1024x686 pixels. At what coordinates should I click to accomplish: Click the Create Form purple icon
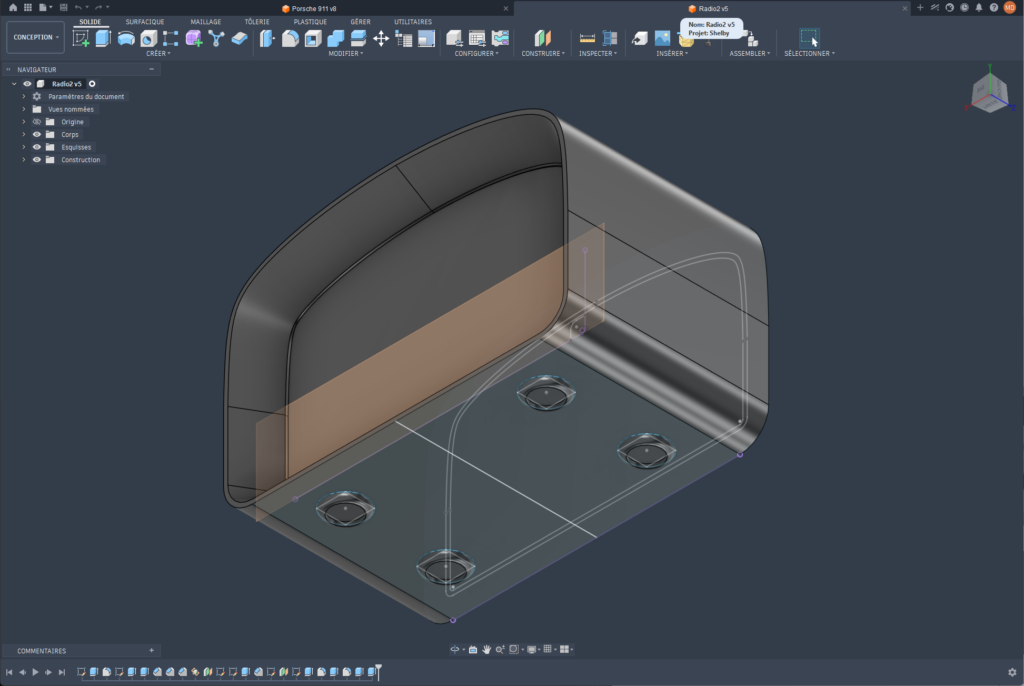point(194,39)
